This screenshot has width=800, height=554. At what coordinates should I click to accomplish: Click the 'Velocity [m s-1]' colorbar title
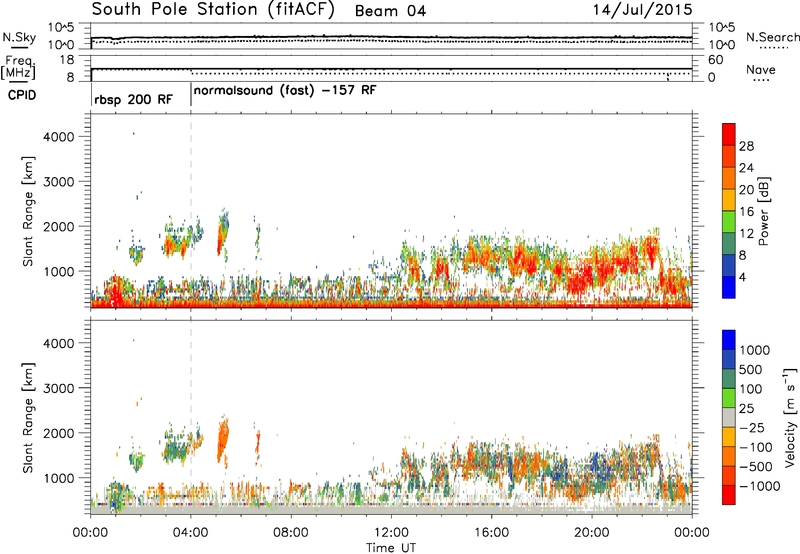[x=790, y=417]
